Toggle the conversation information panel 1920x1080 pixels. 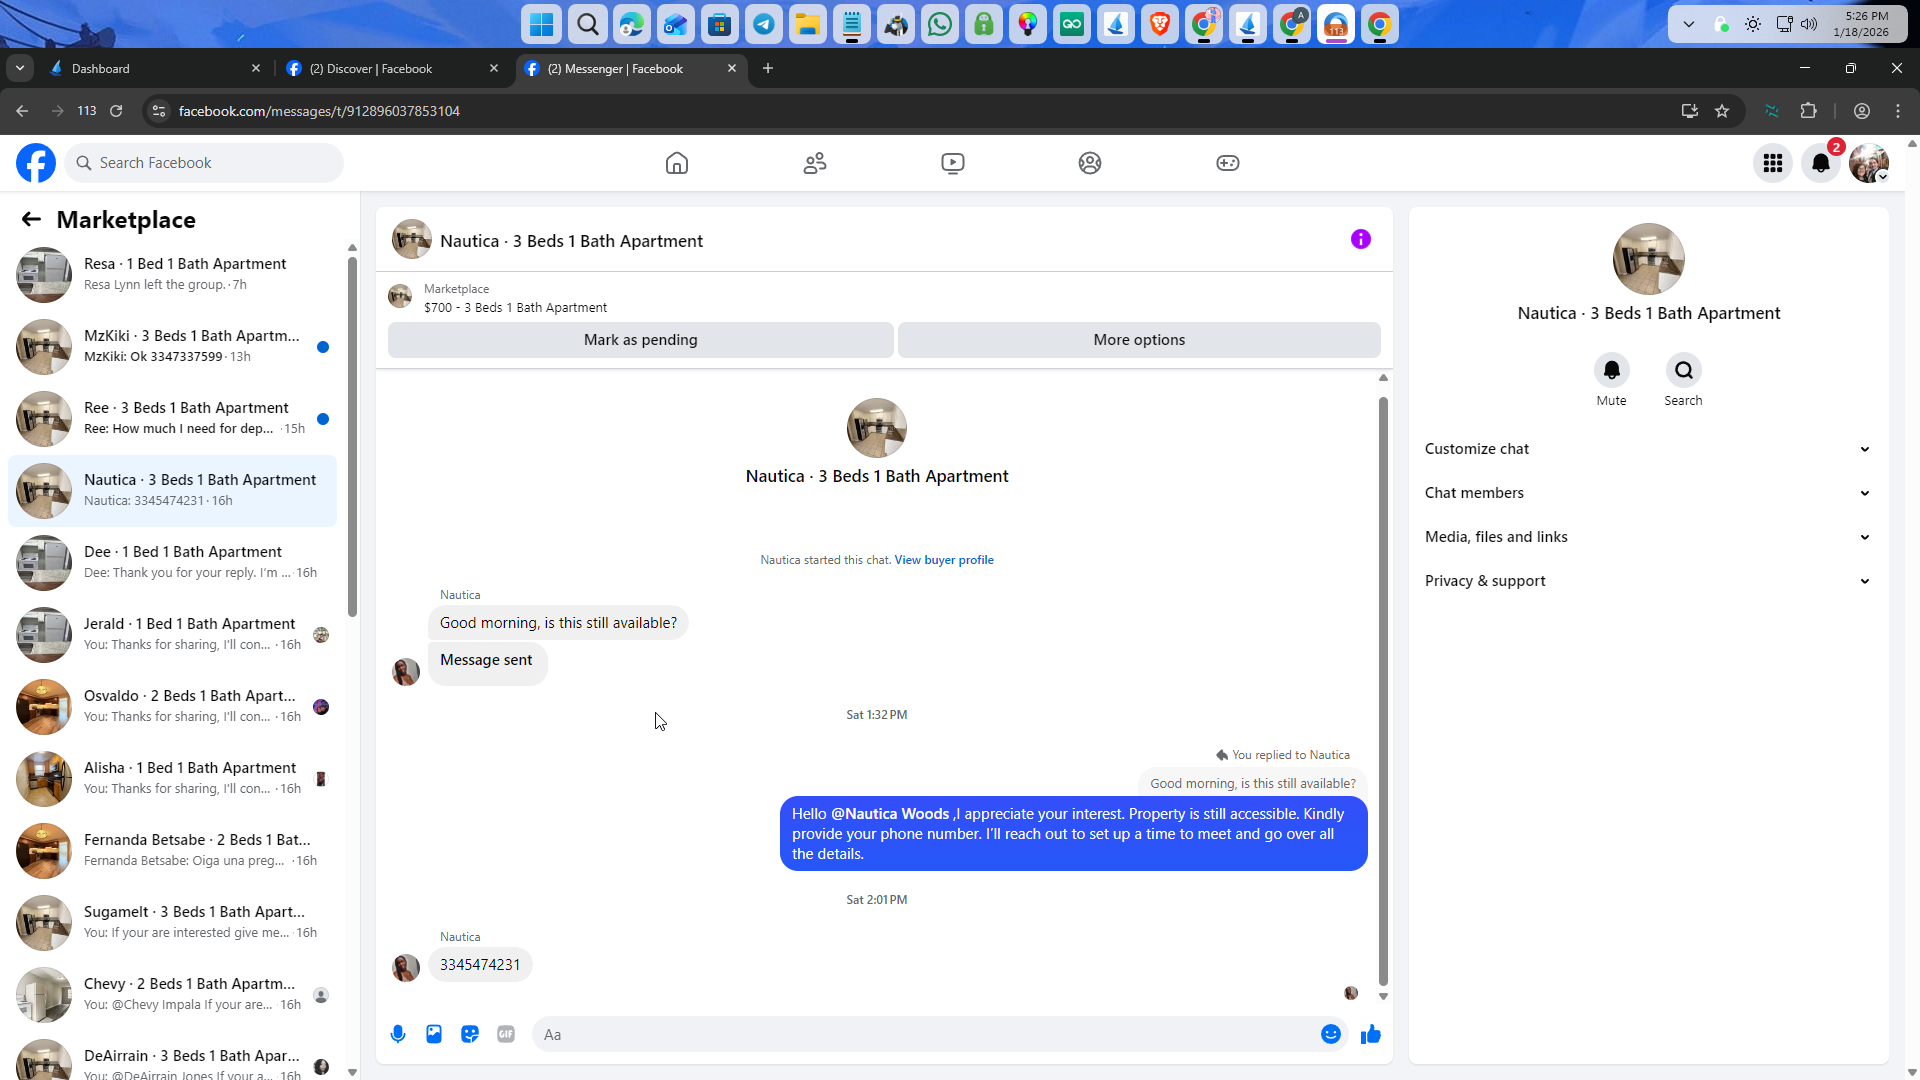(1360, 239)
